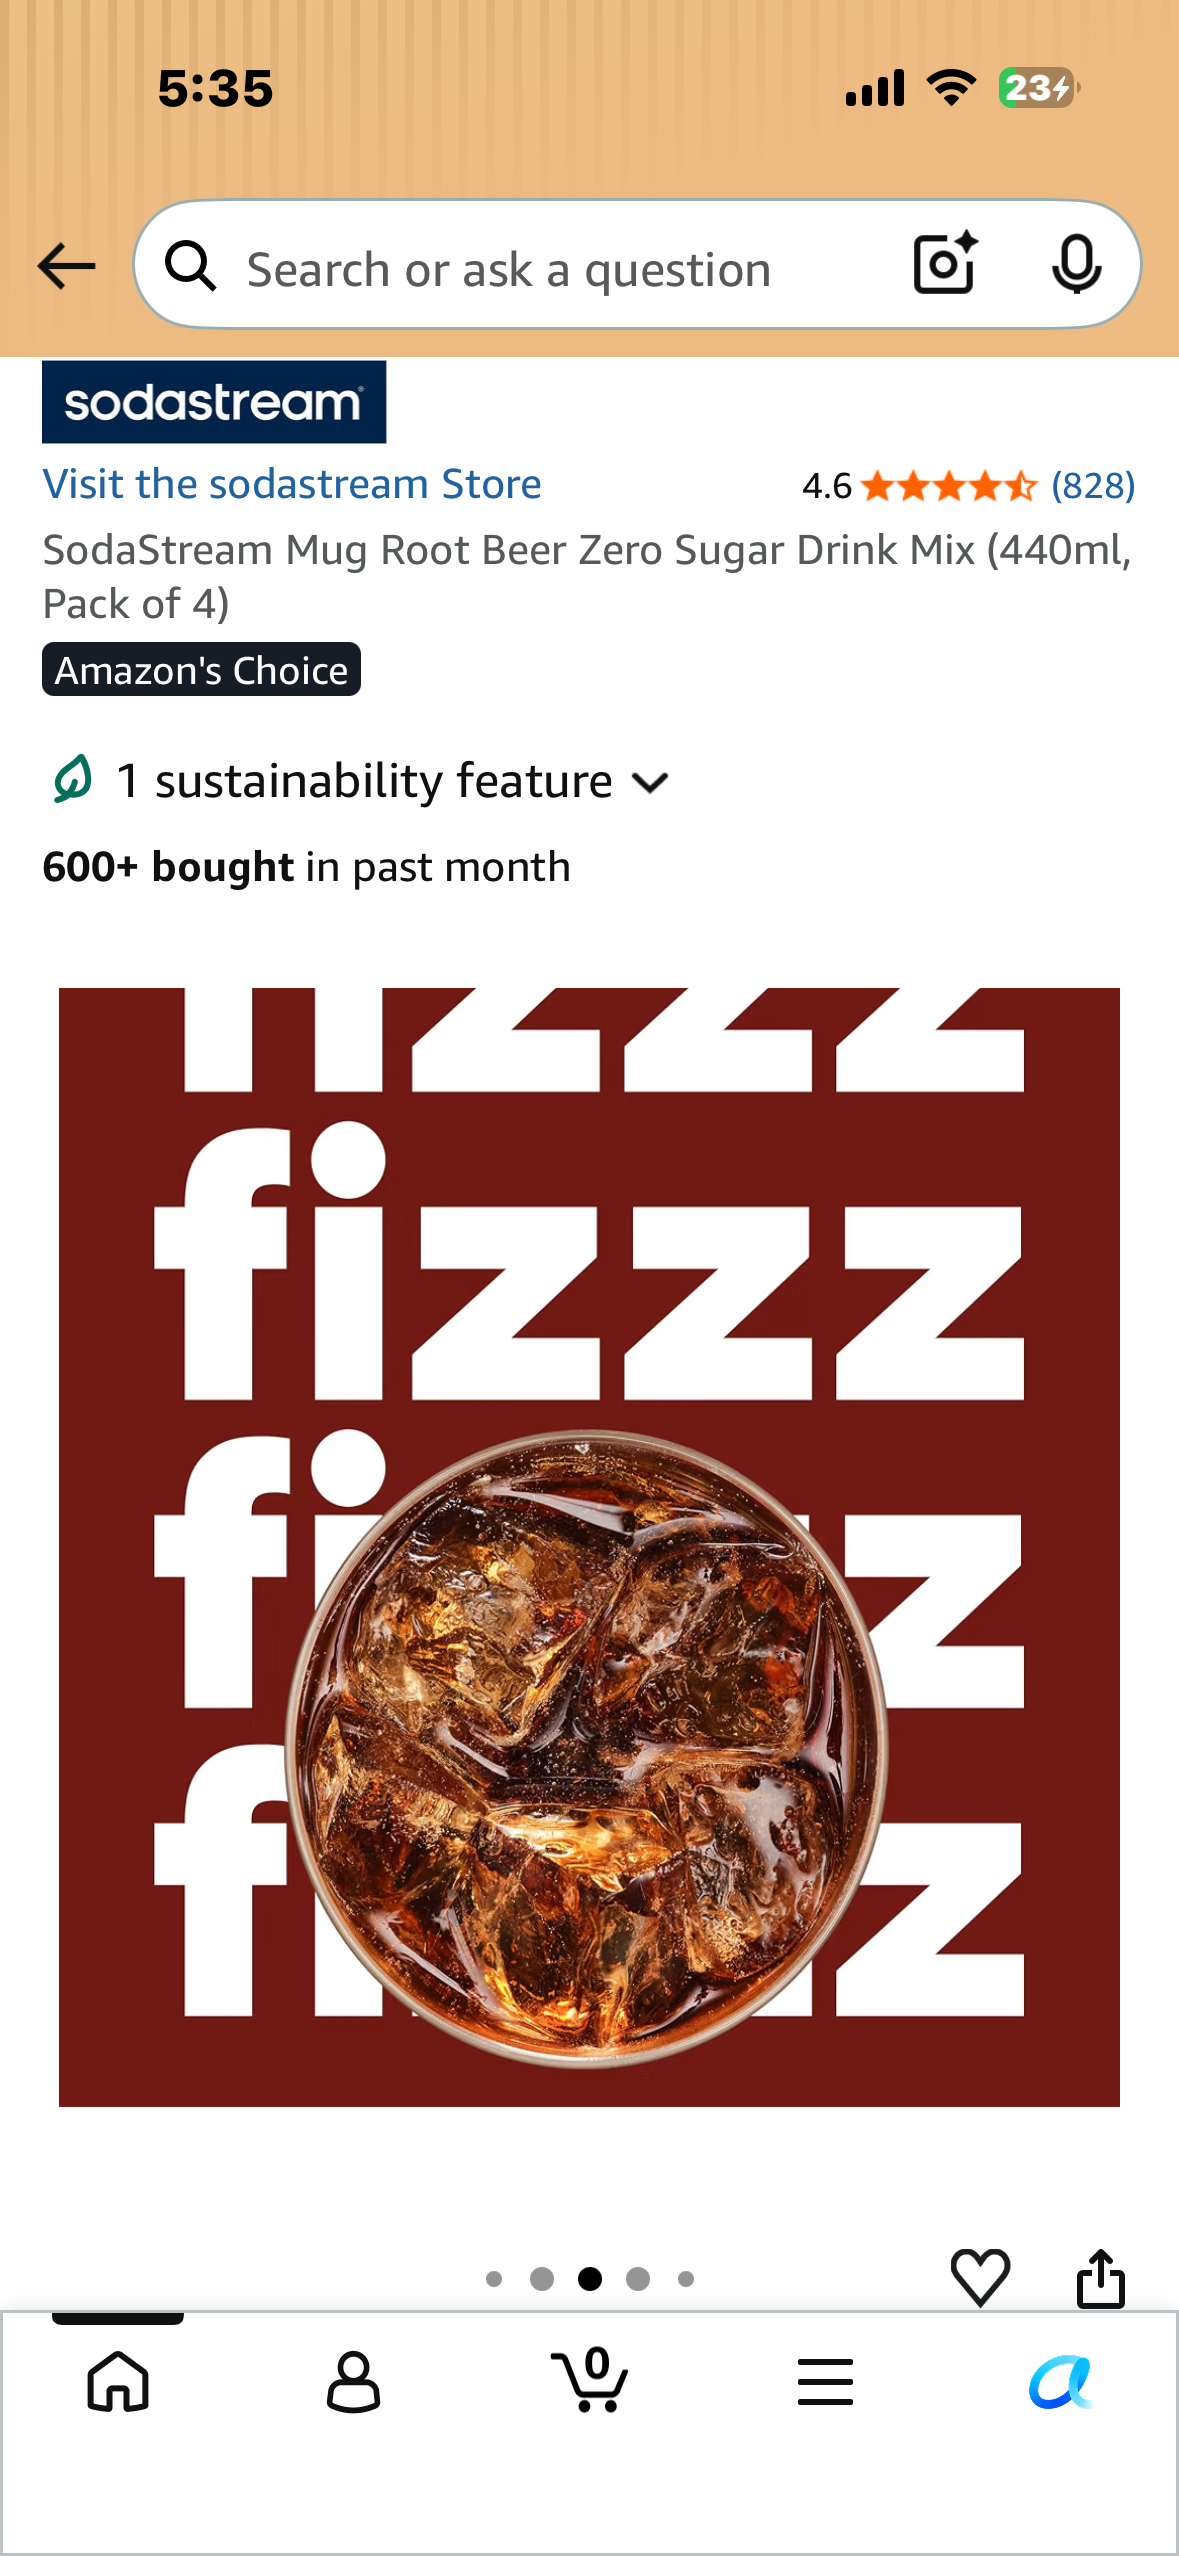Viewport: 1179px width, 2556px height.
Task: Open the account profile tab
Action: [353, 2381]
